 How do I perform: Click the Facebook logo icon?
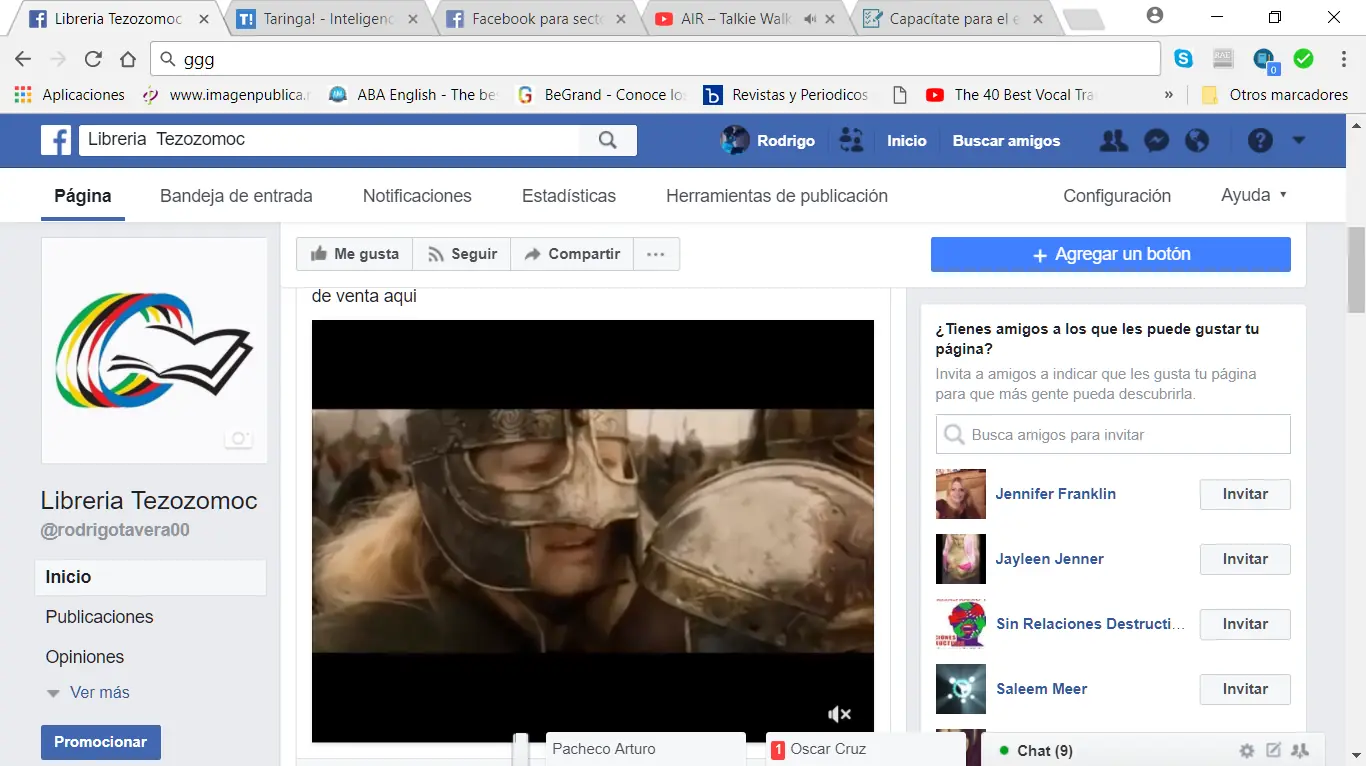pyautogui.click(x=55, y=140)
